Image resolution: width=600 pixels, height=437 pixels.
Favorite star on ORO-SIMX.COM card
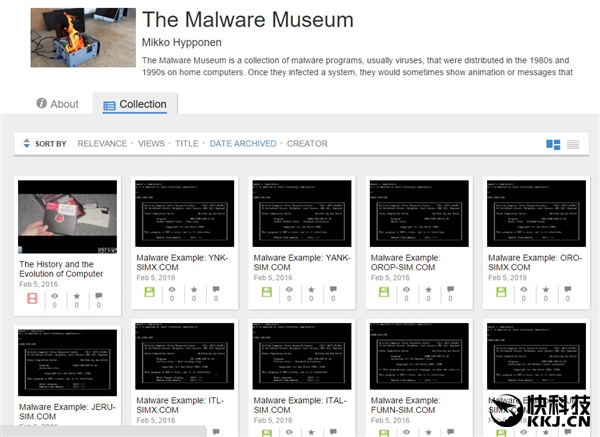[546, 289]
